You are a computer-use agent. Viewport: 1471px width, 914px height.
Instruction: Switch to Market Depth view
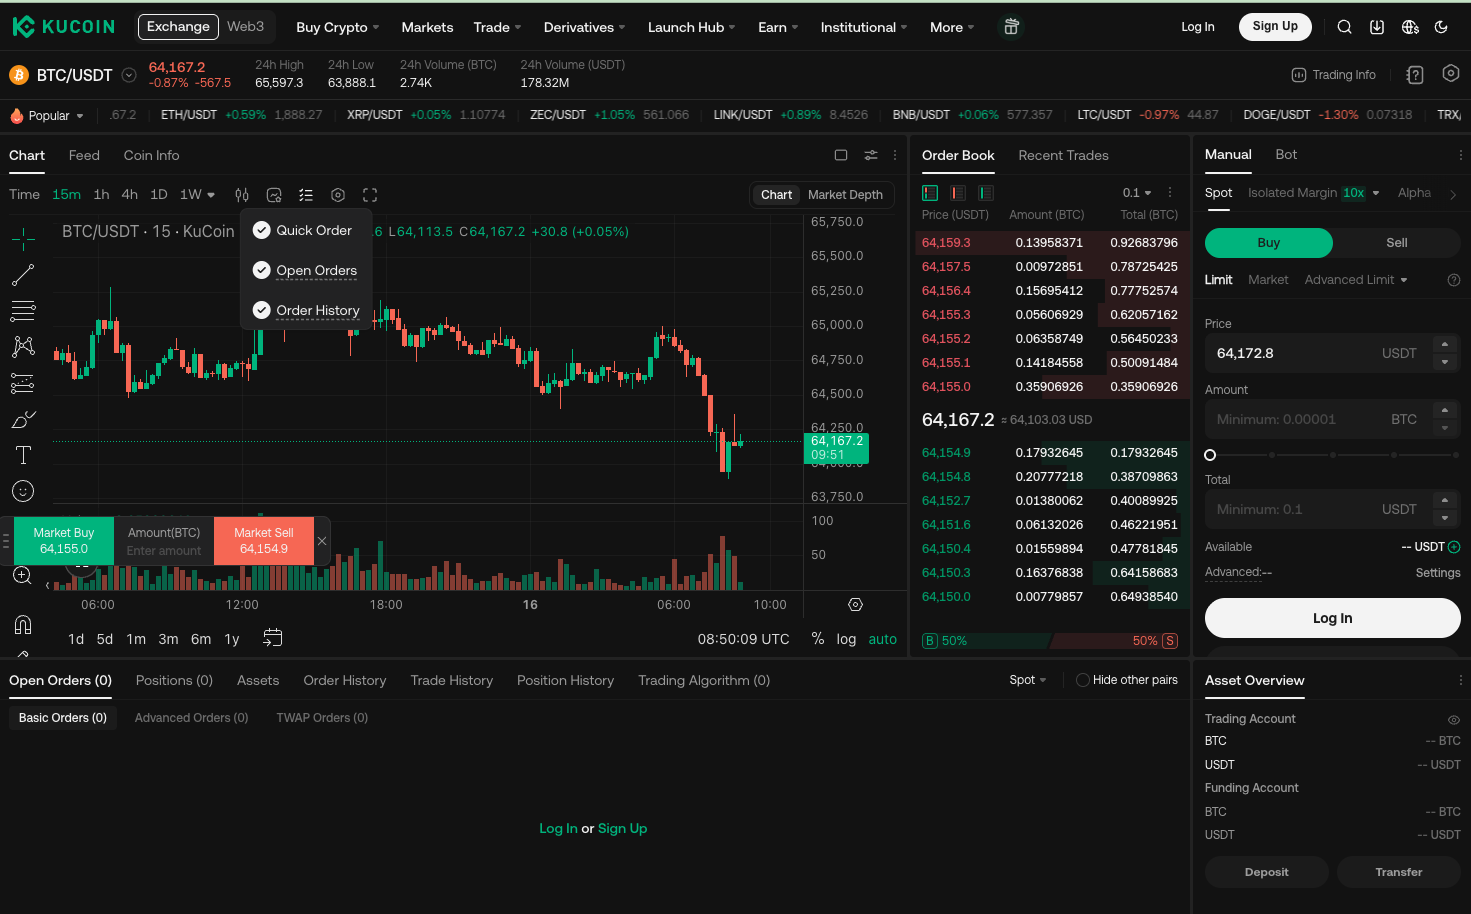[845, 195]
